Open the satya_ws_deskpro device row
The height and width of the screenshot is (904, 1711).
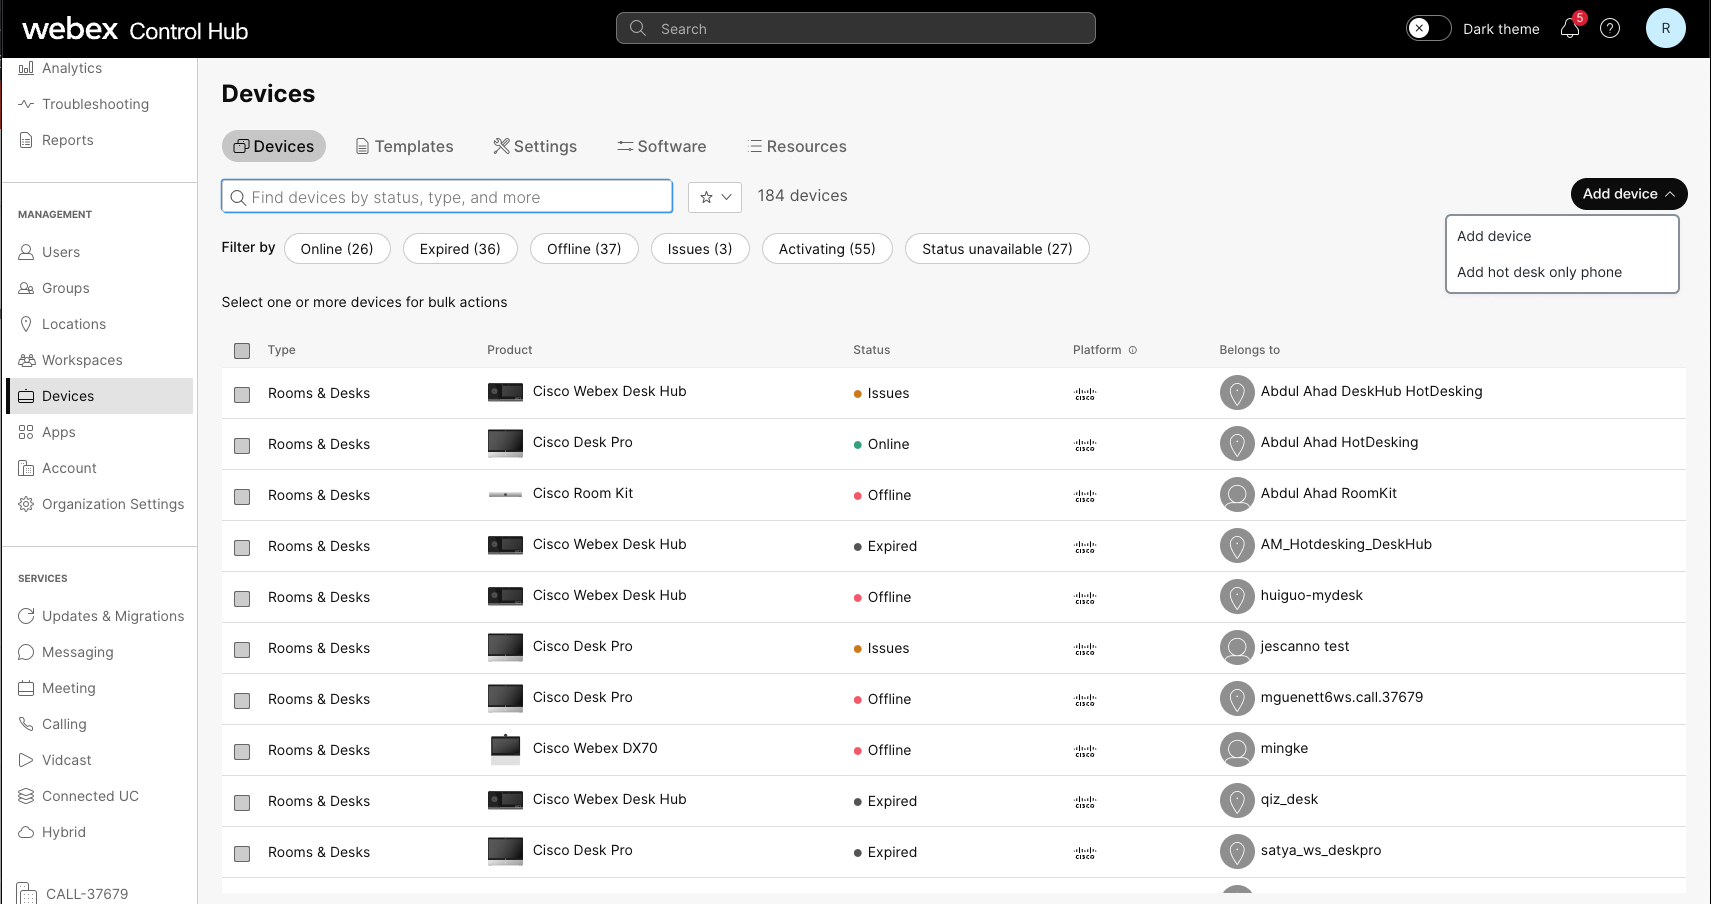953,852
